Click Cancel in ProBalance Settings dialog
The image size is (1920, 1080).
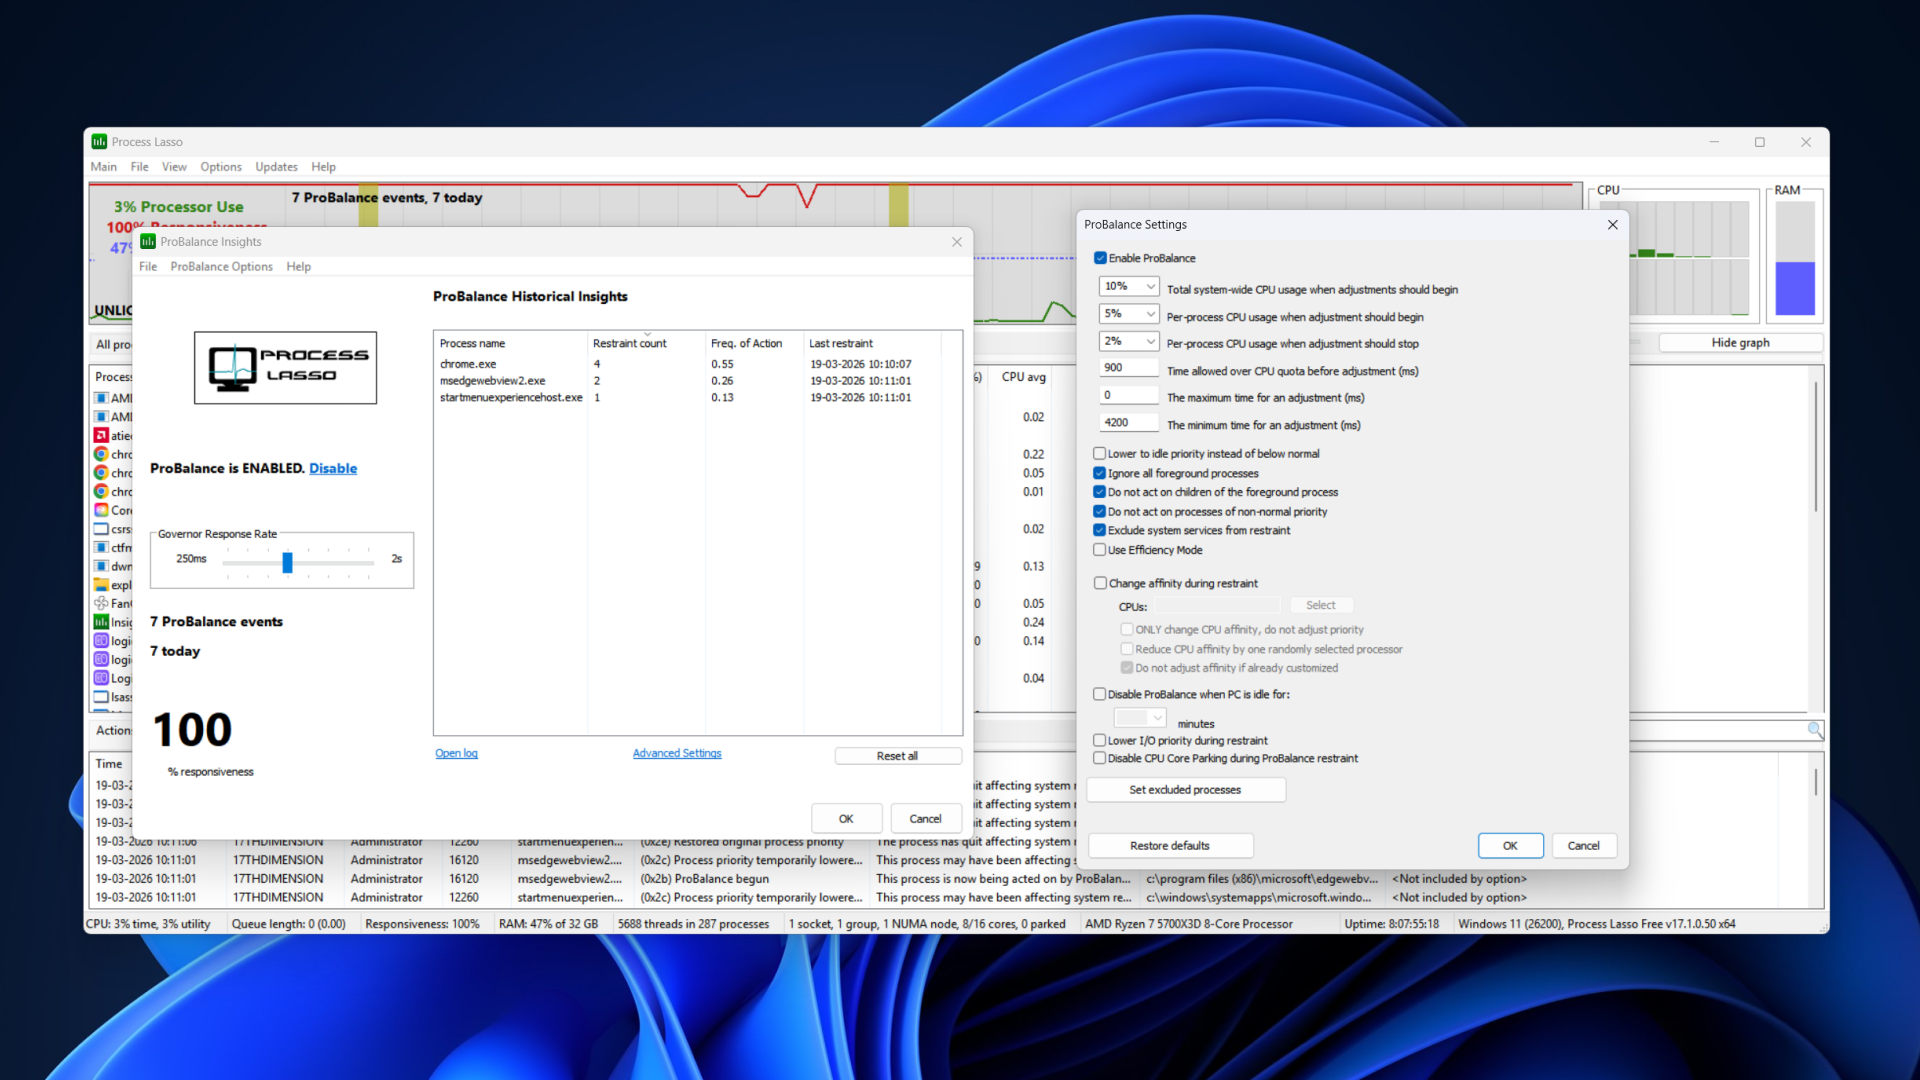[x=1583, y=846]
